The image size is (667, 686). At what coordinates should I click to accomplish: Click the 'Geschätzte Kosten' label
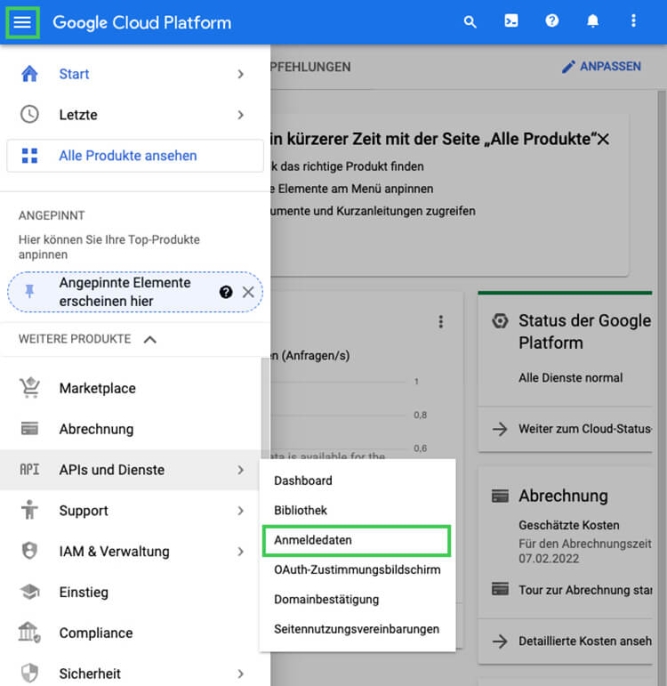pyautogui.click(x=569, y=525)
